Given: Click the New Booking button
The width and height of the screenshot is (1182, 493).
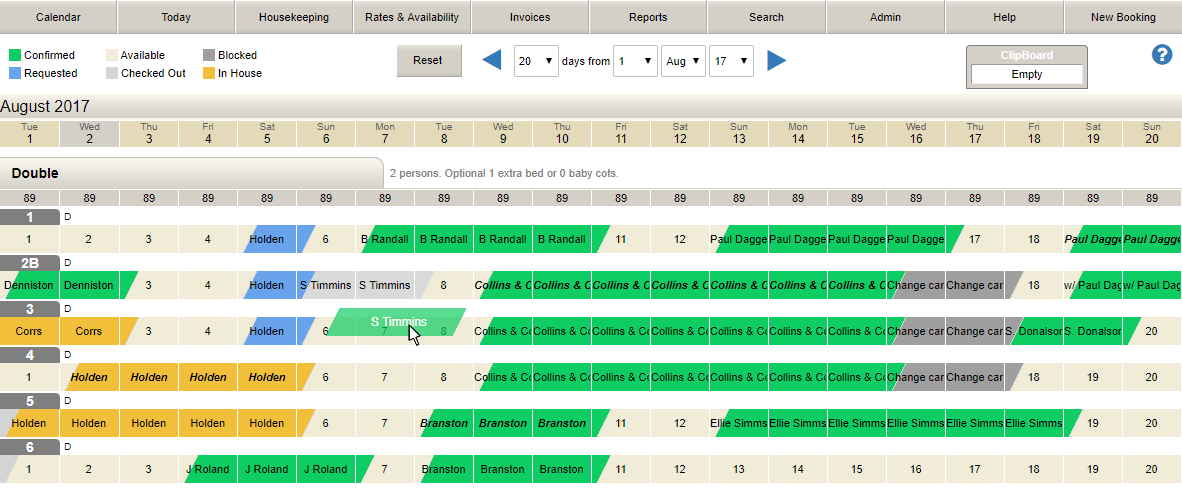Looking at the screenshot, I should [1123, 17].
